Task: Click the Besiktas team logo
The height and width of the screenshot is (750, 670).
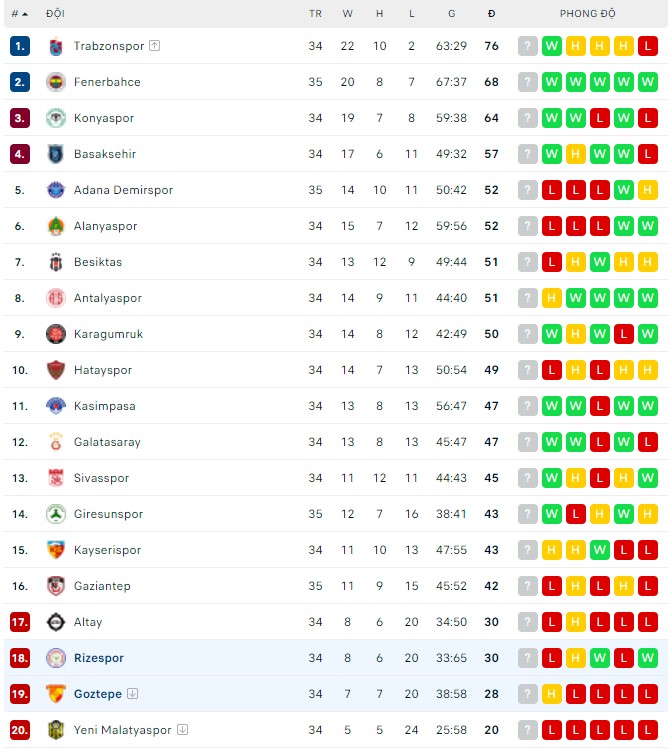Action: pos(56,262)
